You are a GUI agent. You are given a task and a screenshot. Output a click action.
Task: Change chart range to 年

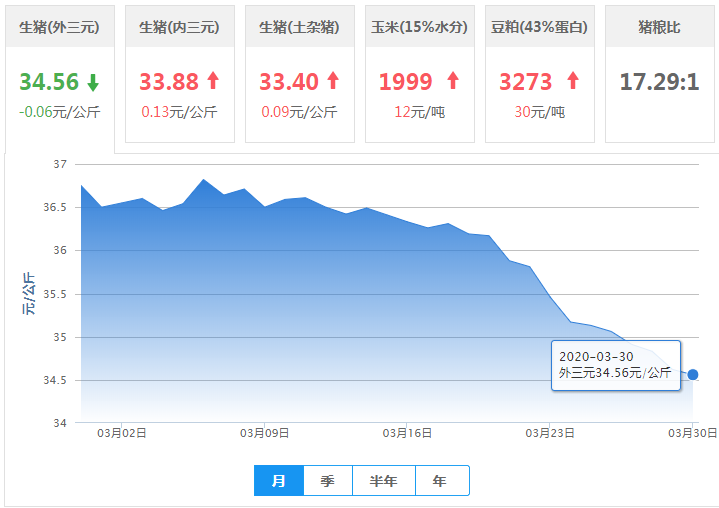point(440,481)
